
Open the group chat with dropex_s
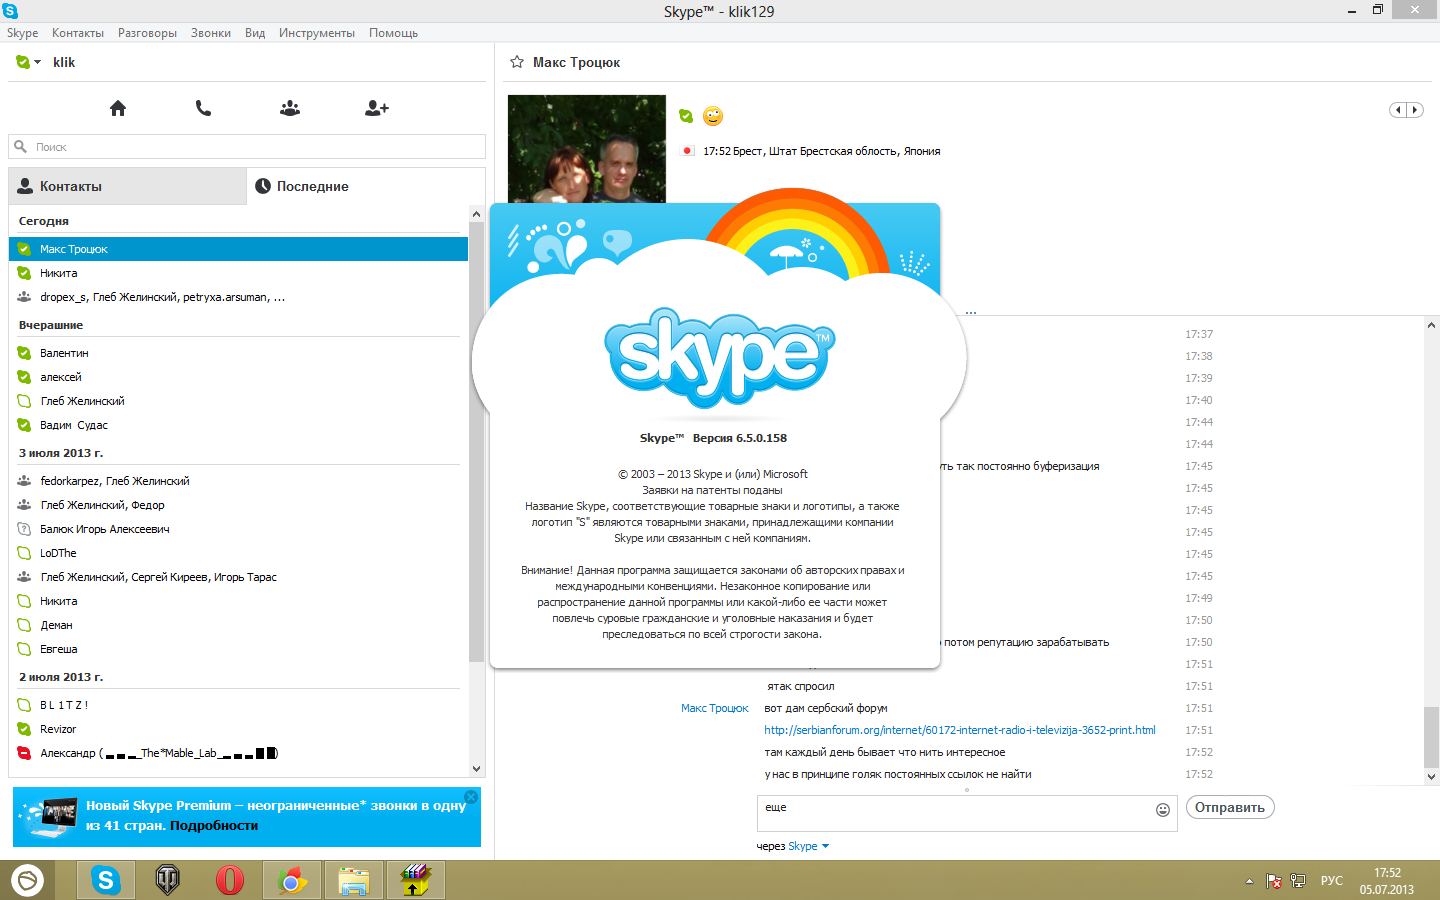click(238, 297)
